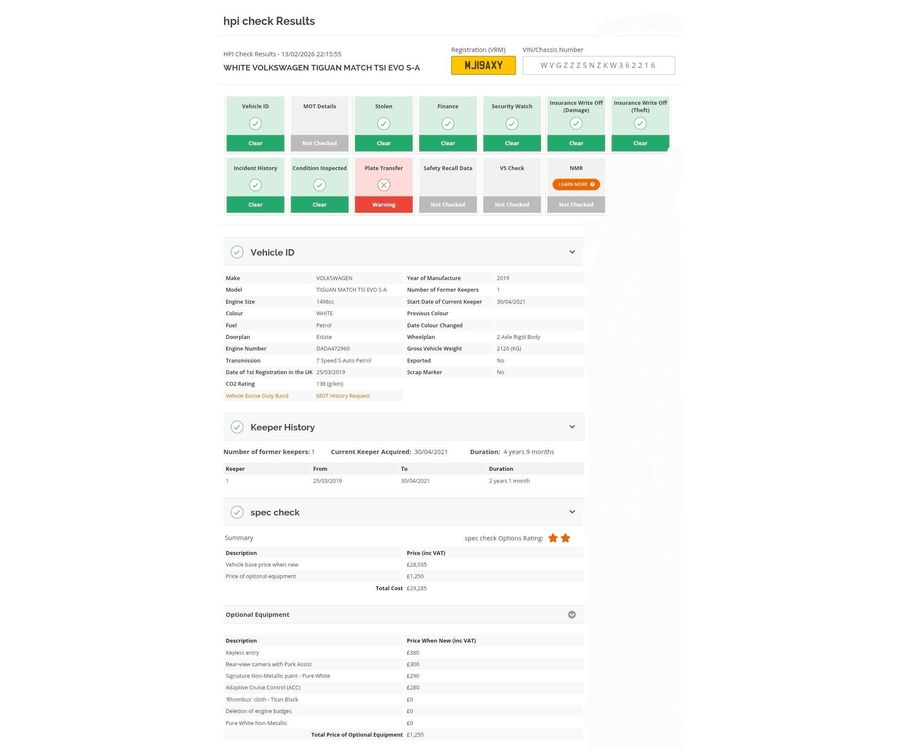Click the Security Watch check icon
This screenshot has height=750, width=900.
tap(512, 123)
